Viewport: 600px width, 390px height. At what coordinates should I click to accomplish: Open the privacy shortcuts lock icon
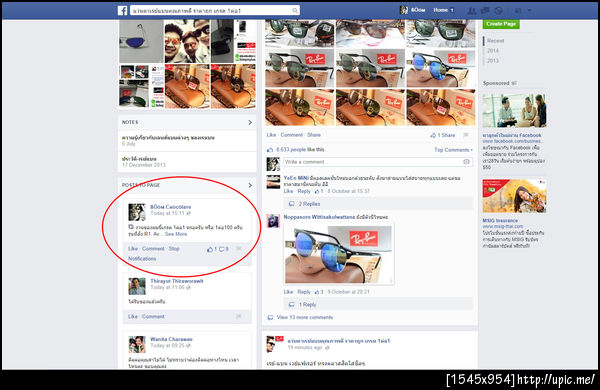click(518, 11)
